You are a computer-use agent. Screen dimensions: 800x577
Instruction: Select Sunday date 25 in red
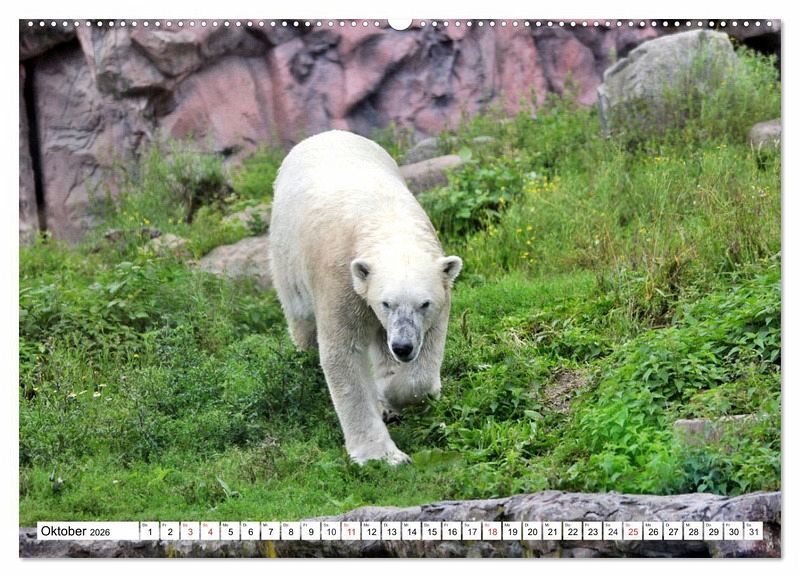point(632,531)
